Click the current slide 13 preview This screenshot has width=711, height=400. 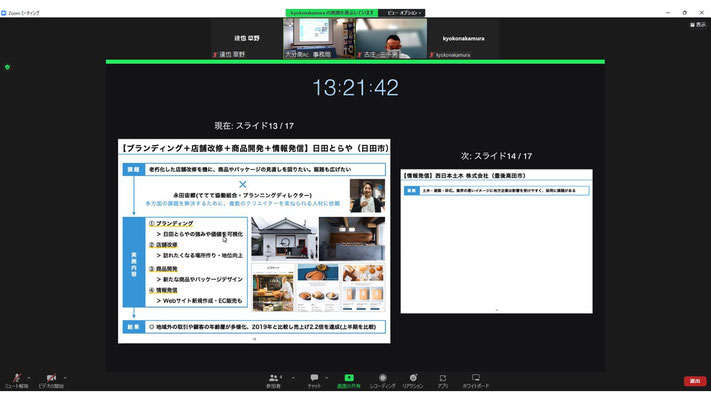pyautogui.click(x=254, y=241)
